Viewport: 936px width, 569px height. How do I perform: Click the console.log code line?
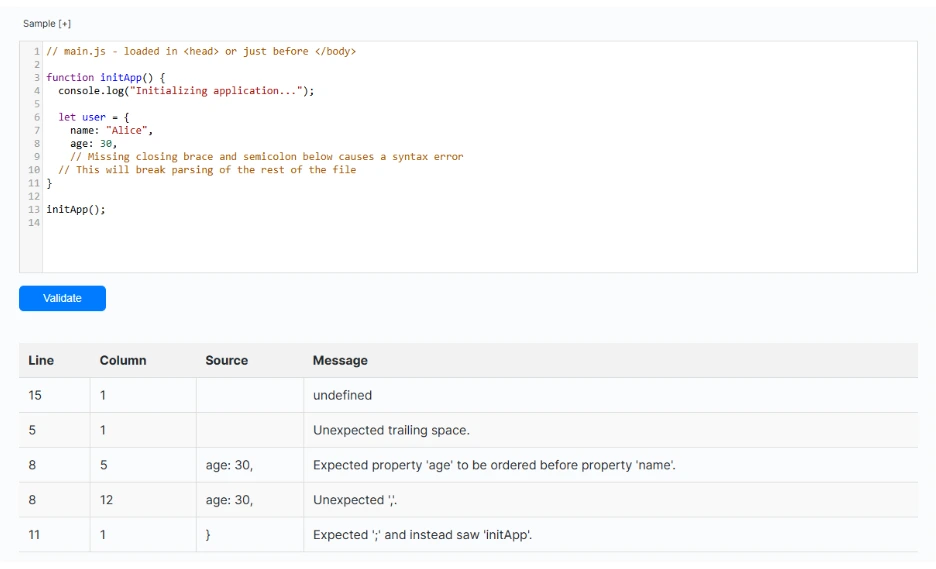click(186, 91)
